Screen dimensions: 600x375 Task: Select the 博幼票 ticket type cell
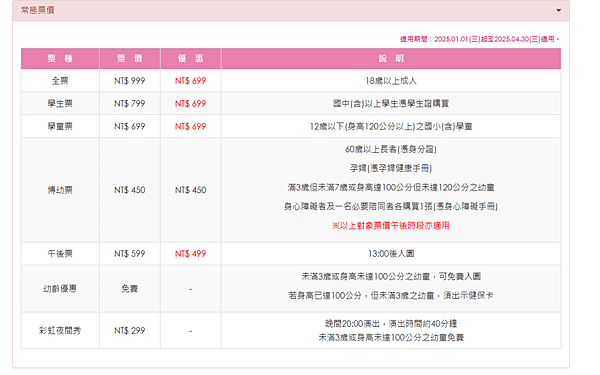point(60,190)
